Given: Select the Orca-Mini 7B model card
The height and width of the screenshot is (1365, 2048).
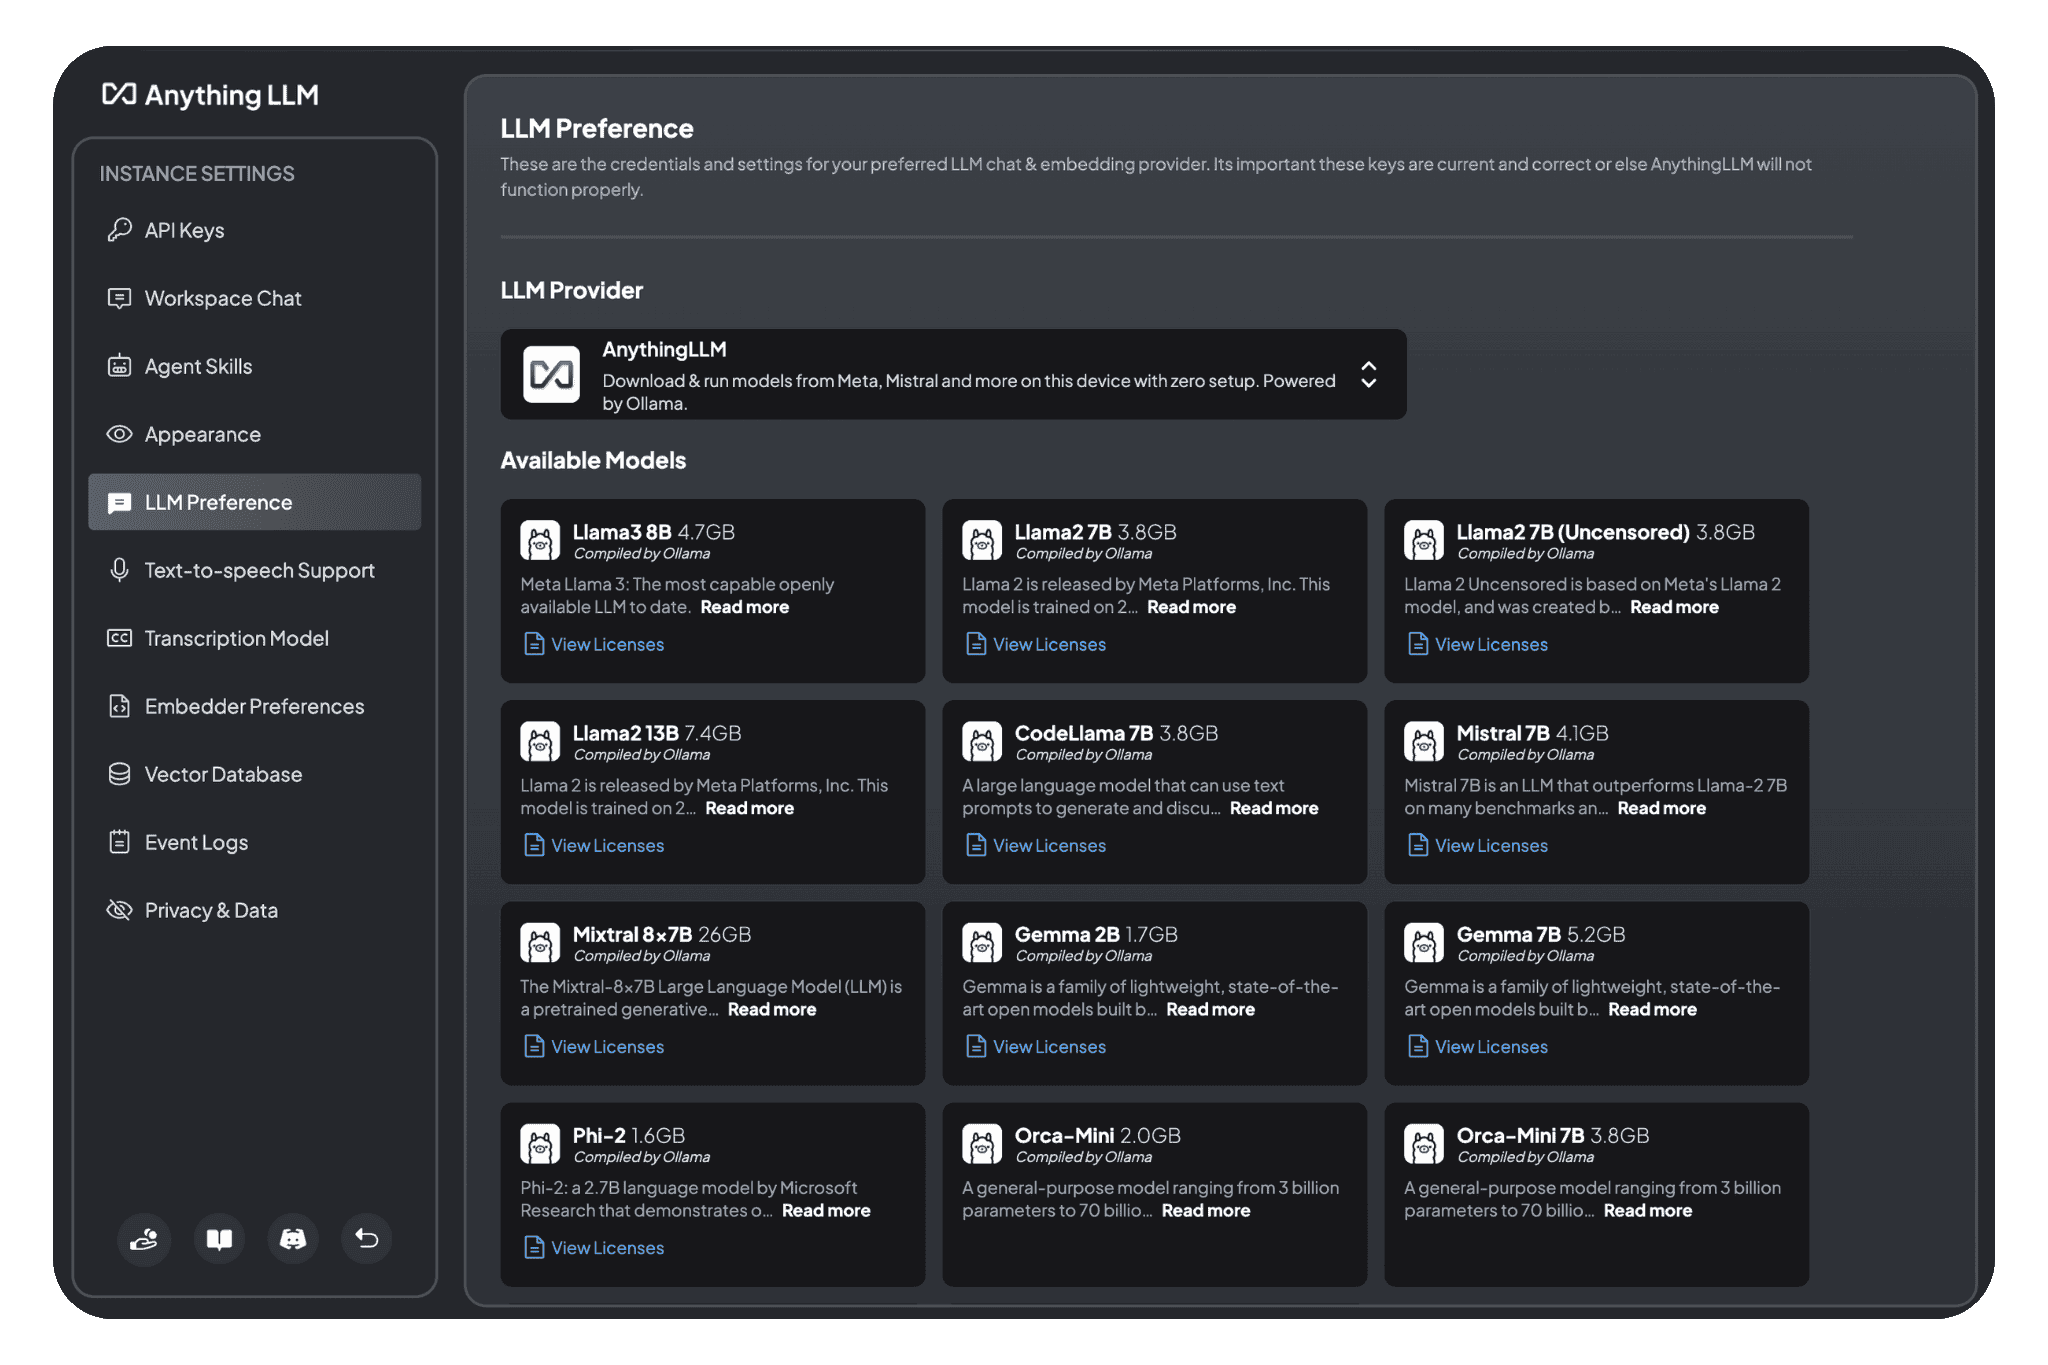Looking at the screenshot, I should coord(1596,1250).
